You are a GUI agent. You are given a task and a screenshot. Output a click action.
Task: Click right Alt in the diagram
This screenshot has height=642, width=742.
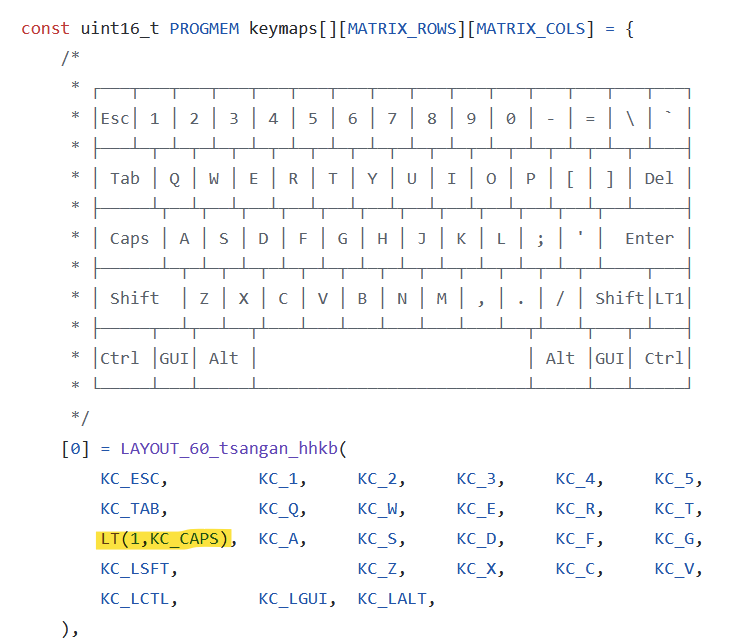(x=560, y=359)
